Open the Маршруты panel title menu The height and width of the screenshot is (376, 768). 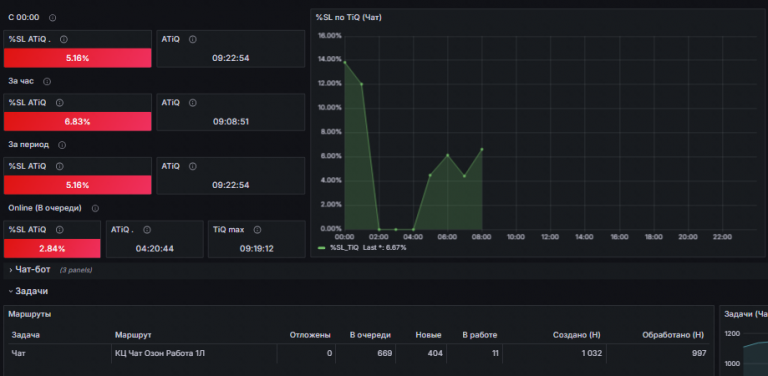29,314
